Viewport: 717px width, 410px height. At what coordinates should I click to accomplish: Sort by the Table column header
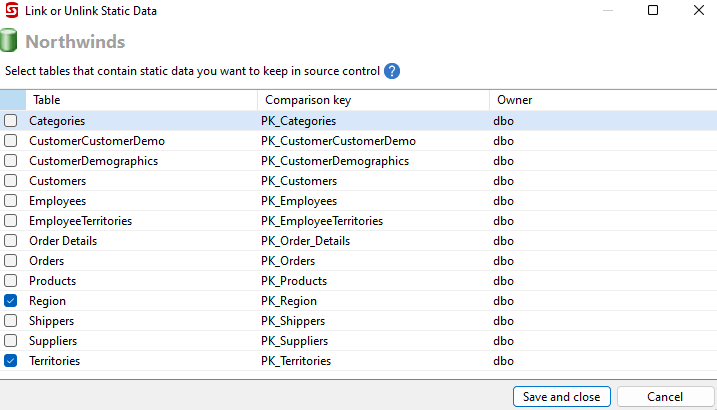140,100
